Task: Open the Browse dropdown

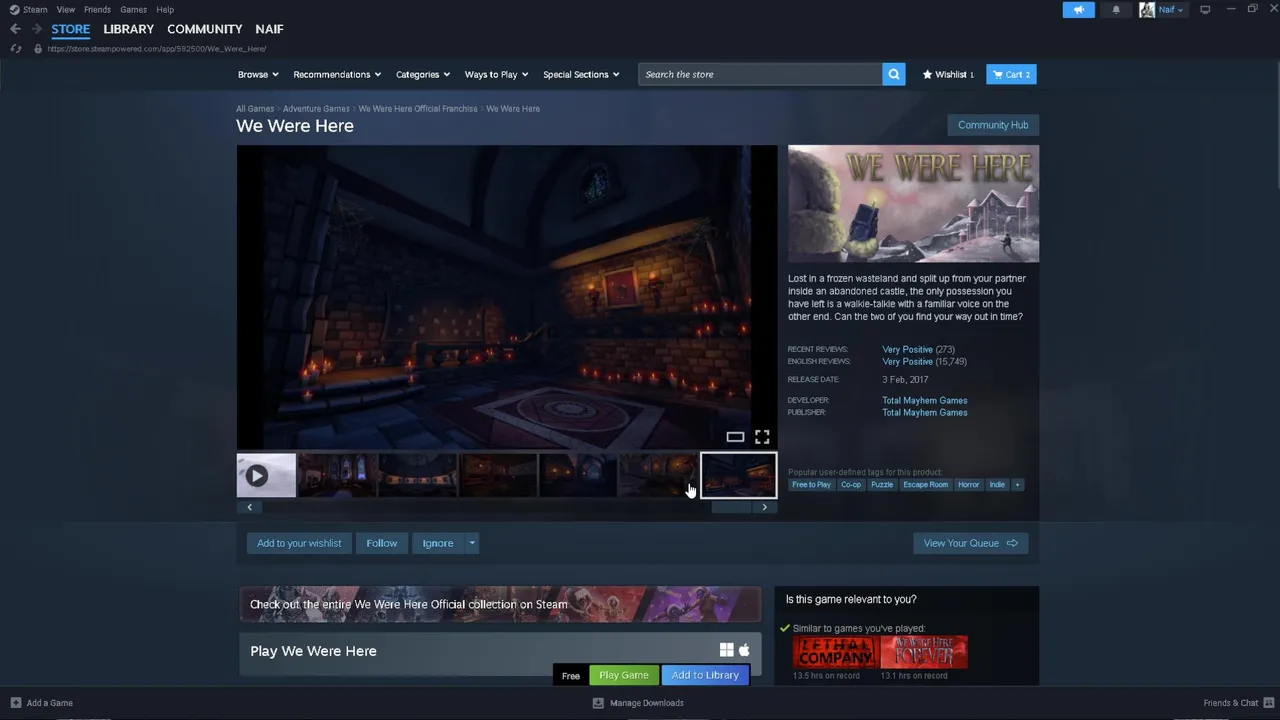Action: pos(257,74)
